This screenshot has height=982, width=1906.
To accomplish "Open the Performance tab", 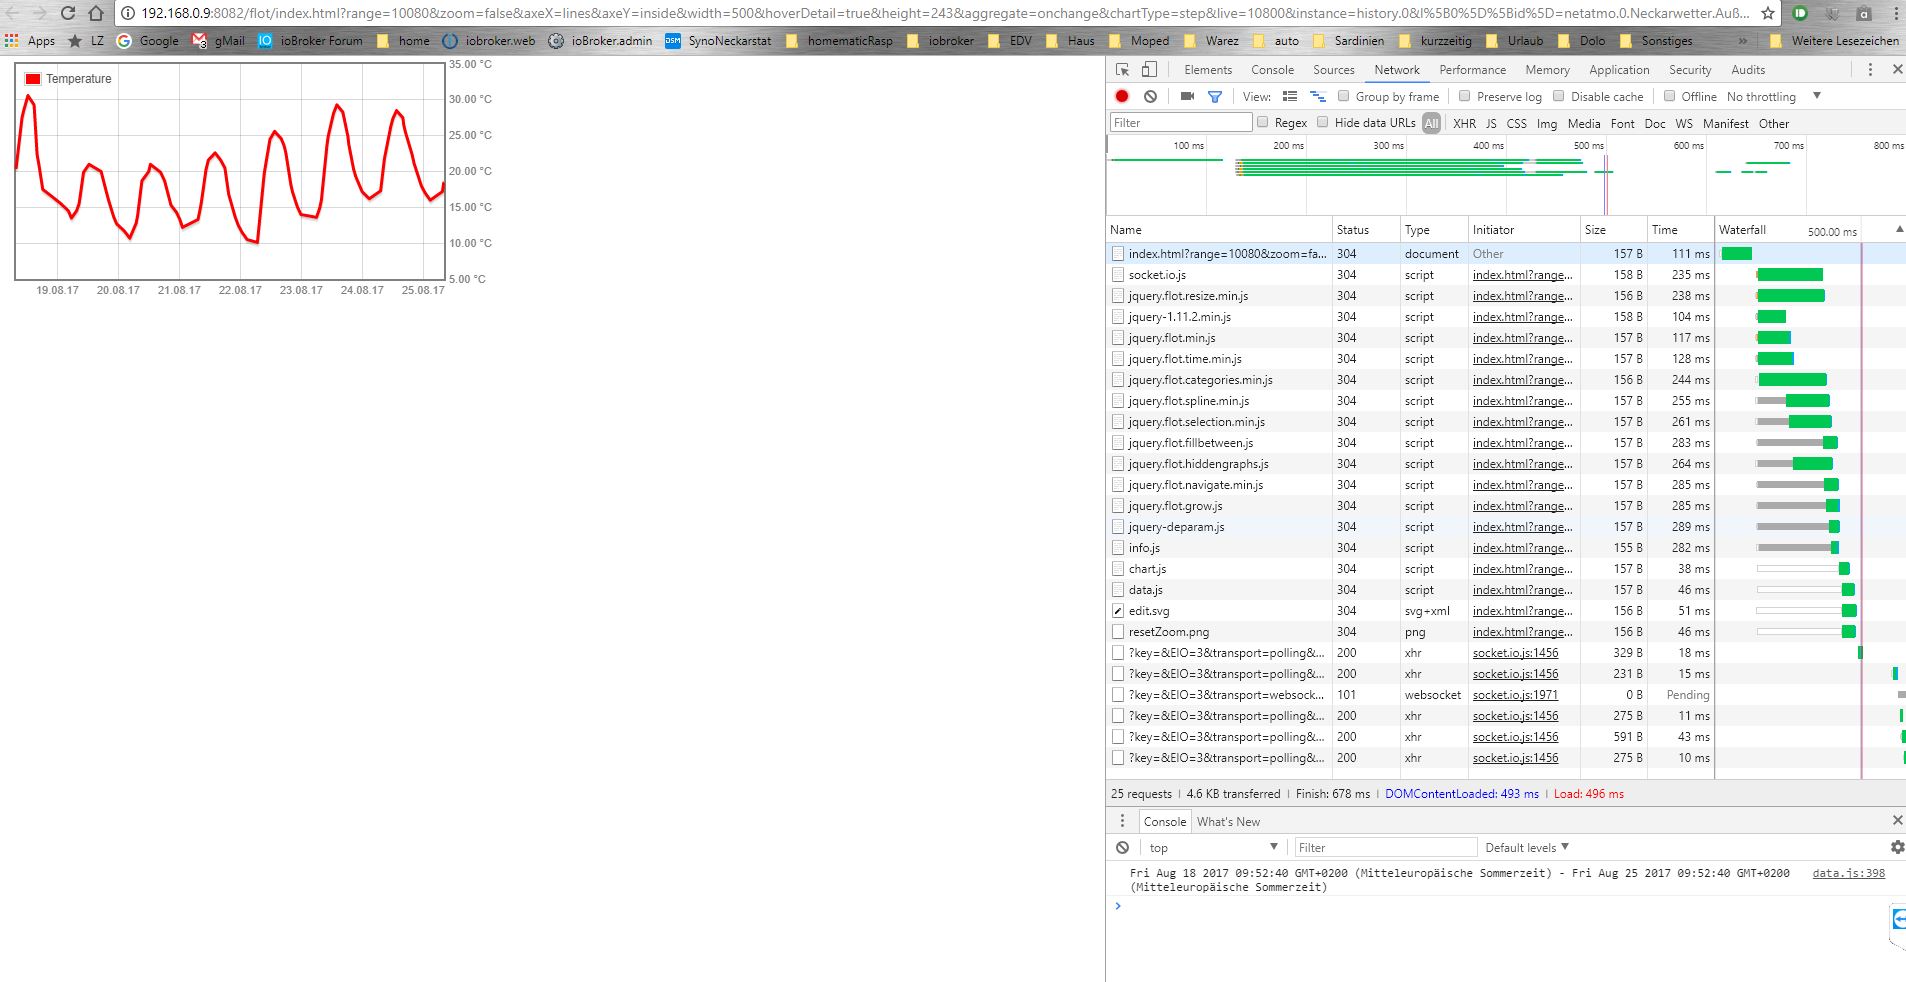I will click(1472, 70).
